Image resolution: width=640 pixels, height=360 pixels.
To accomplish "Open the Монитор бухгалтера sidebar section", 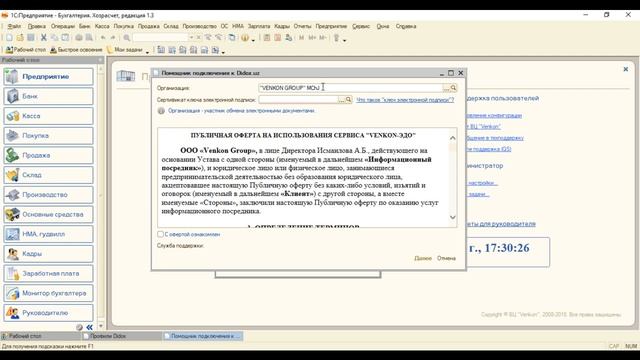I will [48, 293].
